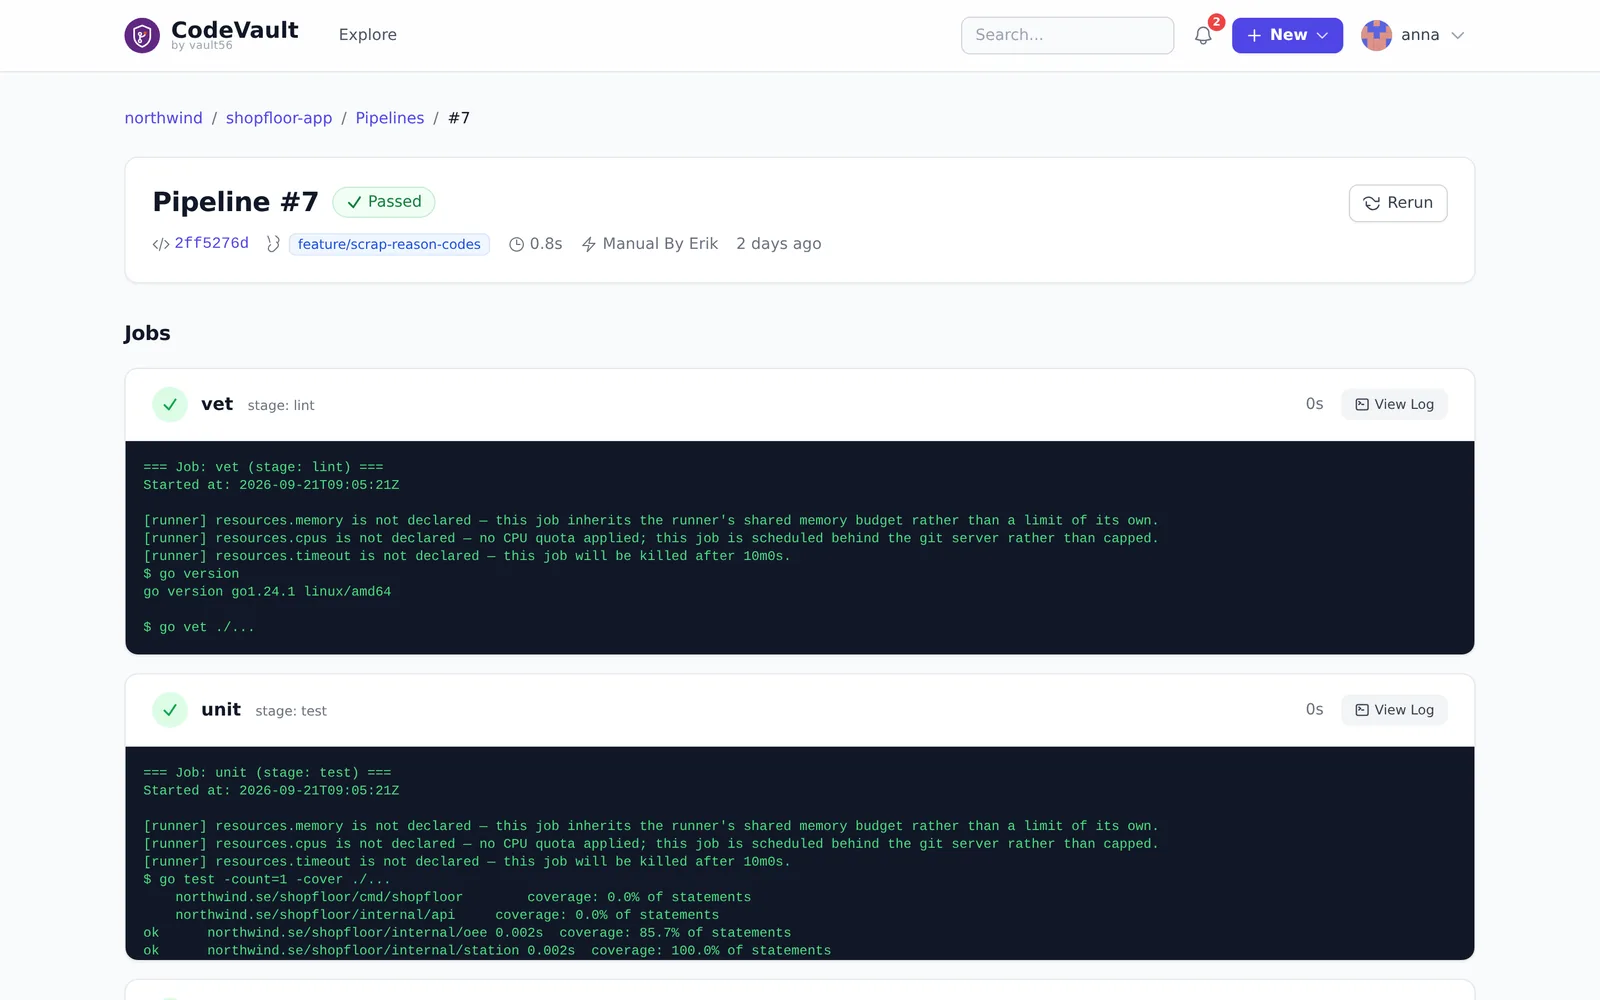Click the 'stage: test' label
Viewport: 1600px width, 1000px height.
291,711
